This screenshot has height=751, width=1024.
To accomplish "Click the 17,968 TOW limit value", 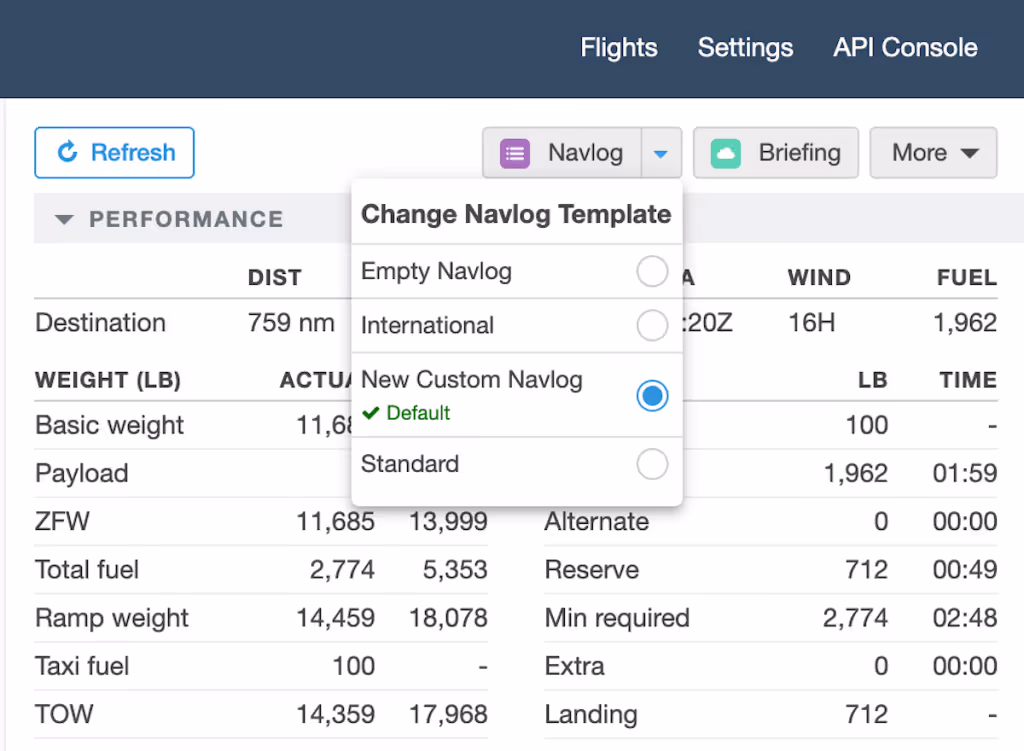I will coord(448,714).
